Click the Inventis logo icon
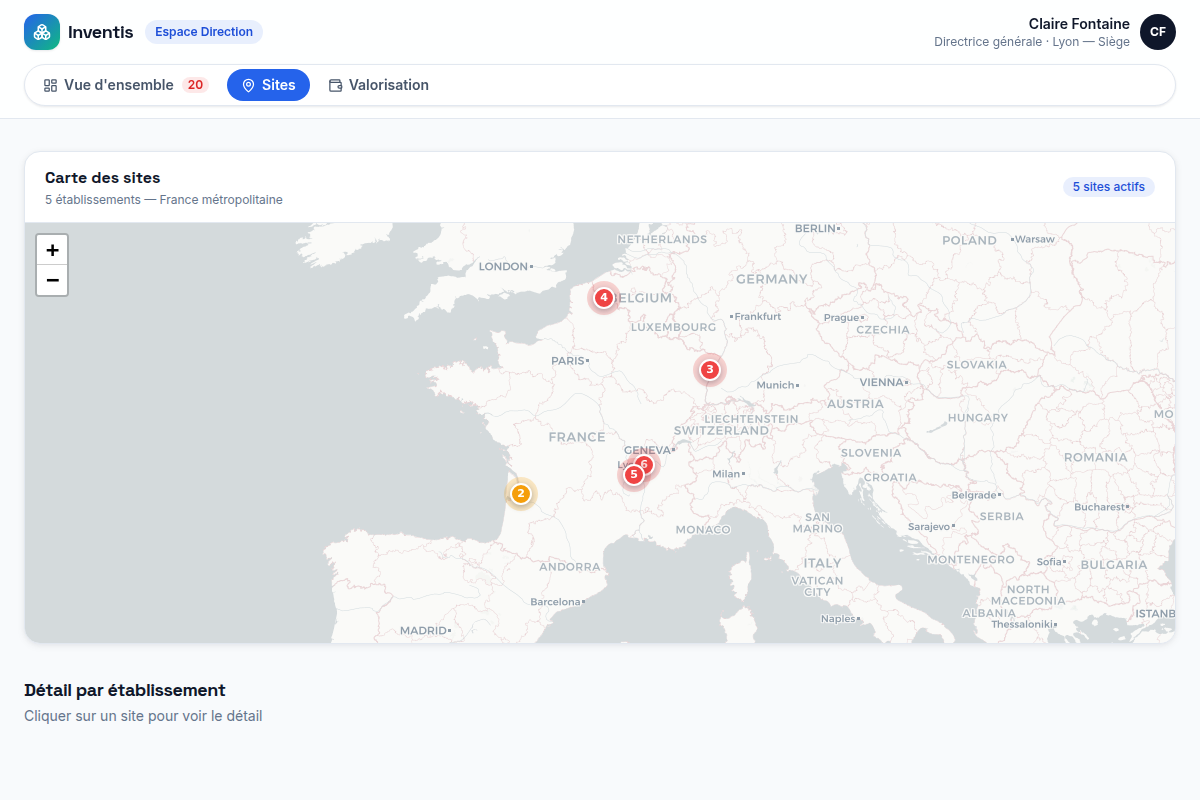 tap(42, 32)
